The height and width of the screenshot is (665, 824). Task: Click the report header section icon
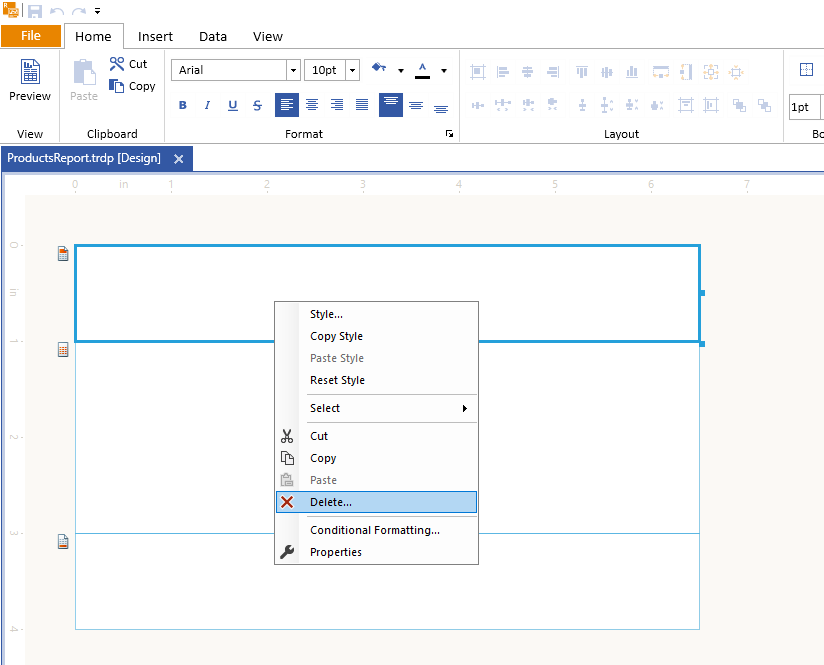click(x=63, y=254)
